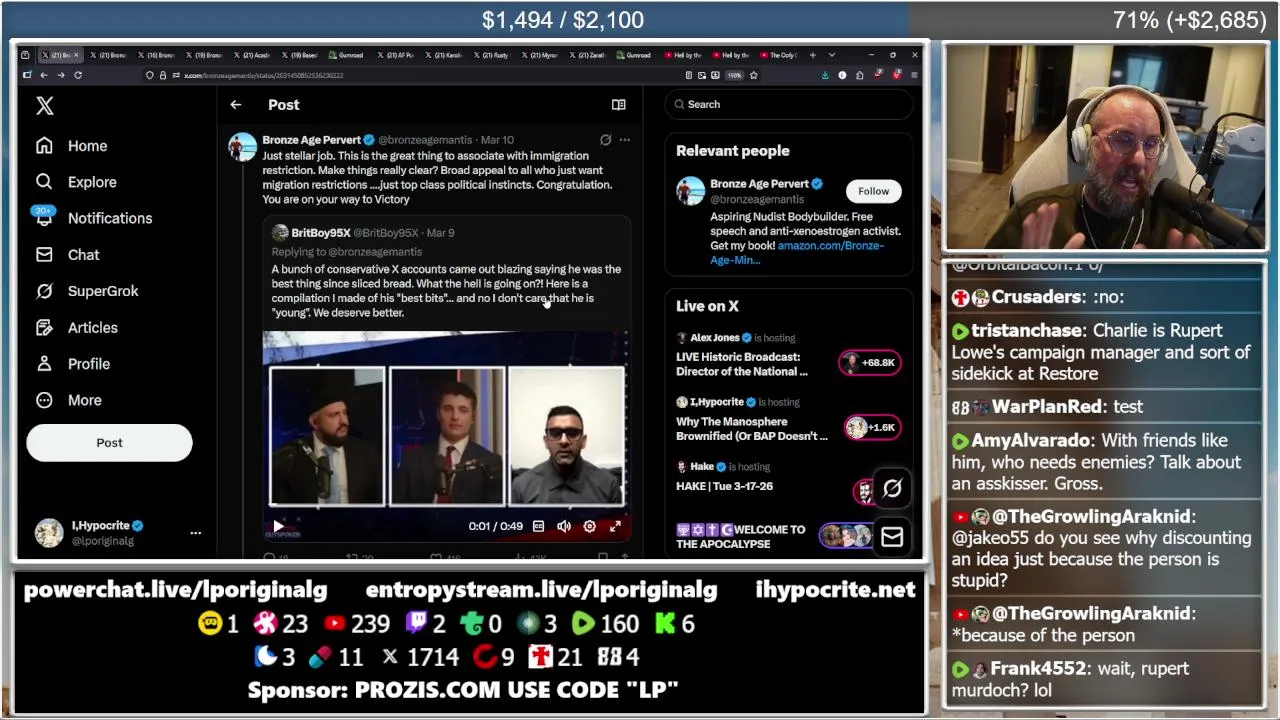The width and height of the screenshot is (1280, 720).
Task: Open the floating Grok button
Action: click(892, 488)
